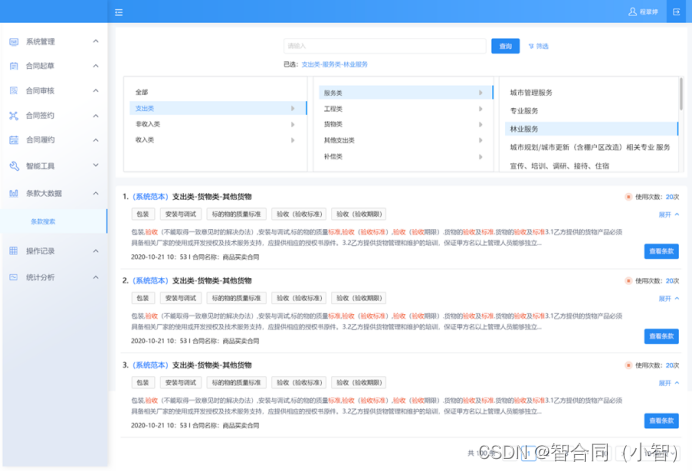The width and height of the screenshot is (693, 472).
Task: Click the 操作记录 table icon
Action: pos(14,251)
